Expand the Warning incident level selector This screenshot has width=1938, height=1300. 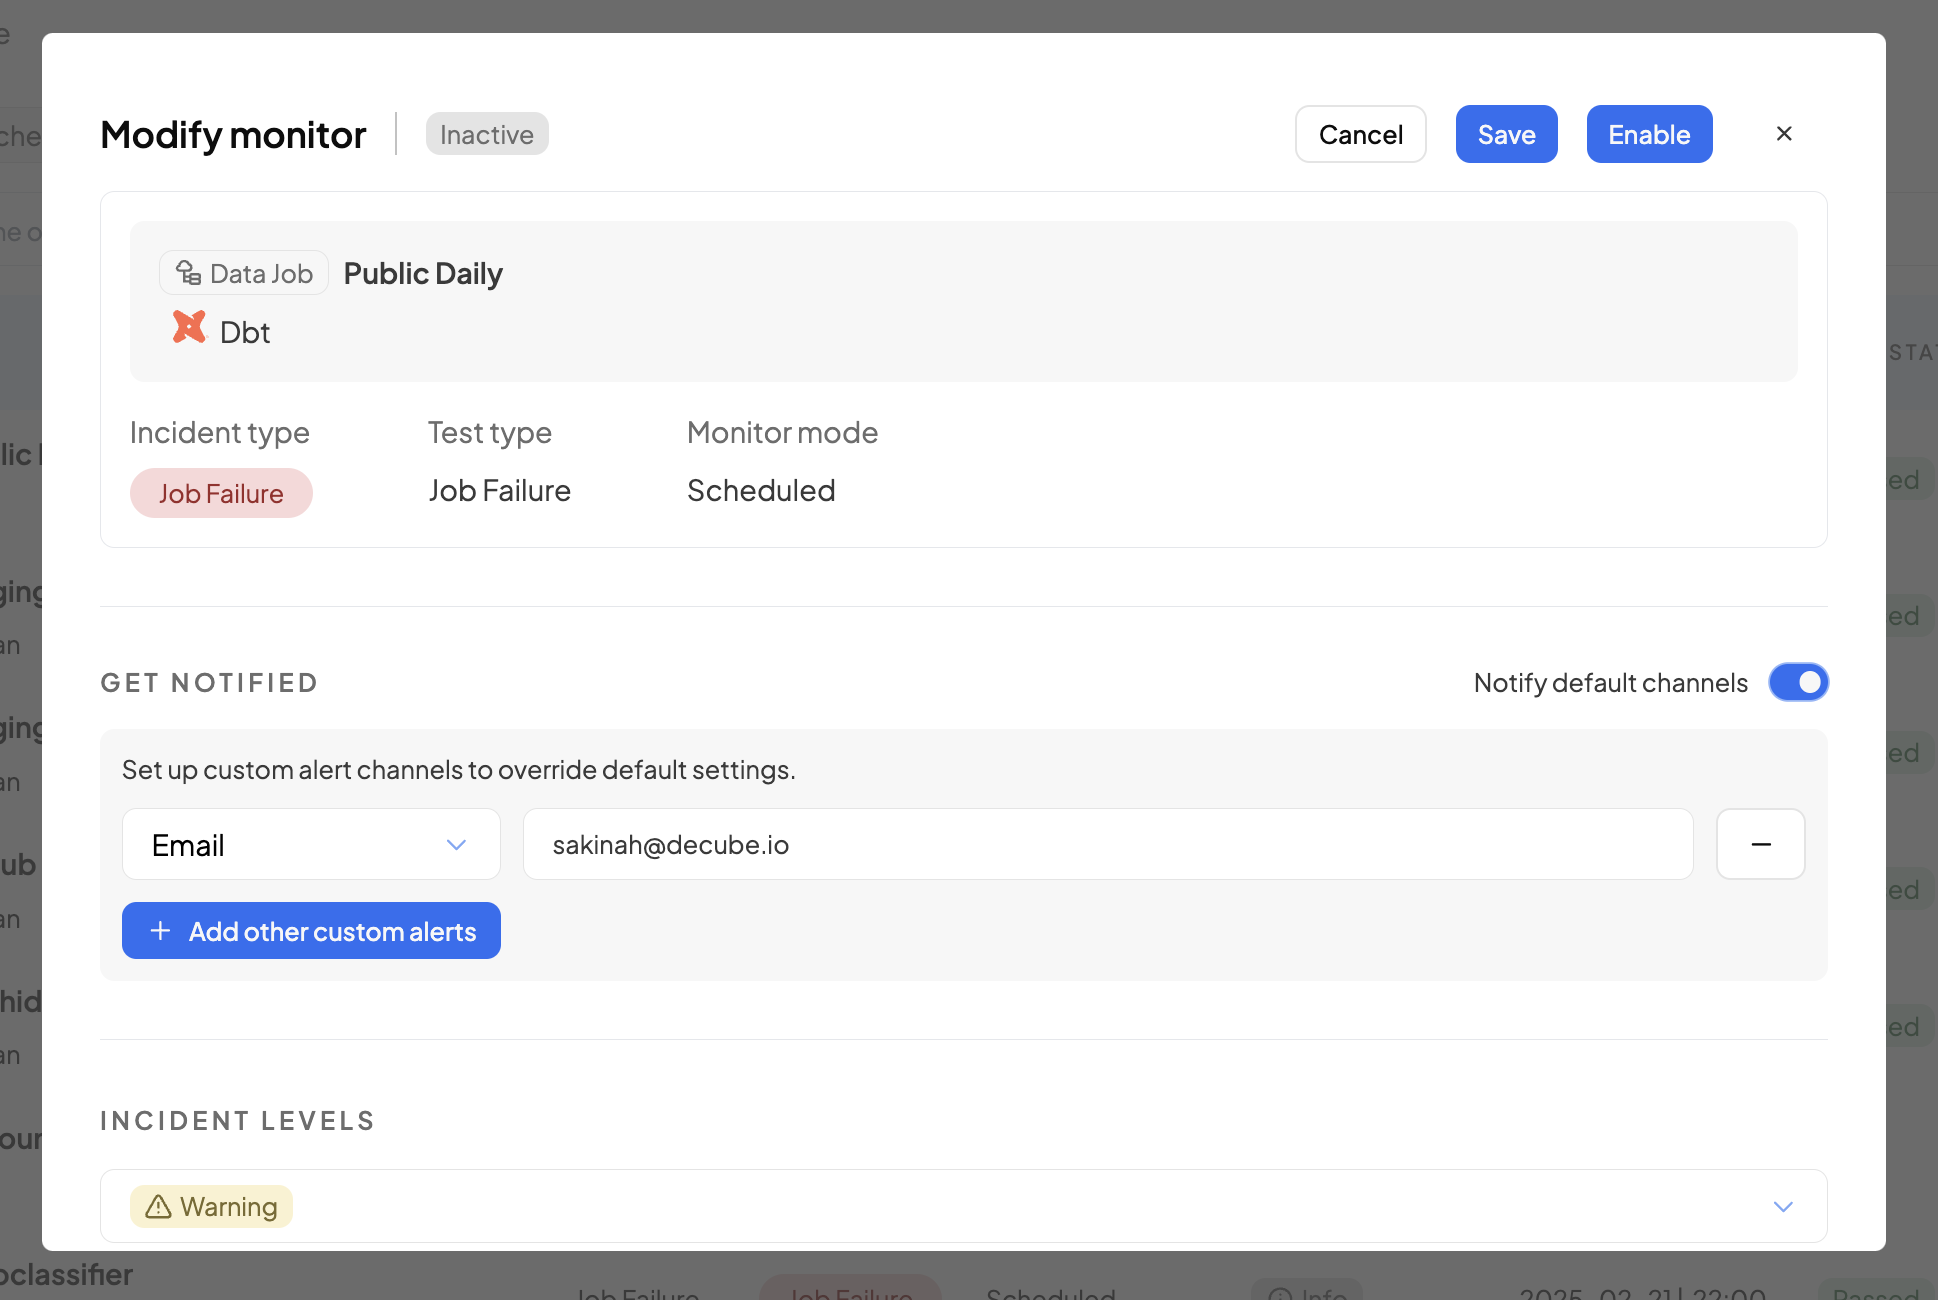(x=1782, y=1207)
